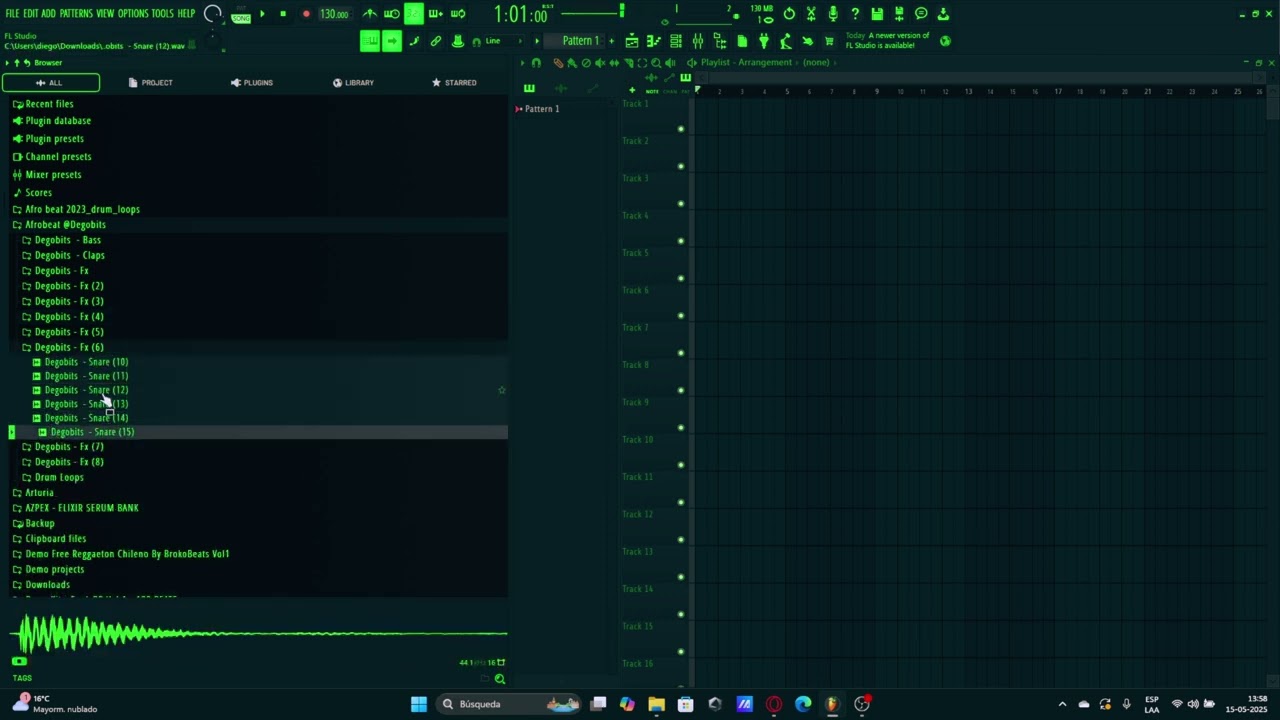Mute Track 5 using its green dot
This screenshot has height=720, width=1280.
681,278
